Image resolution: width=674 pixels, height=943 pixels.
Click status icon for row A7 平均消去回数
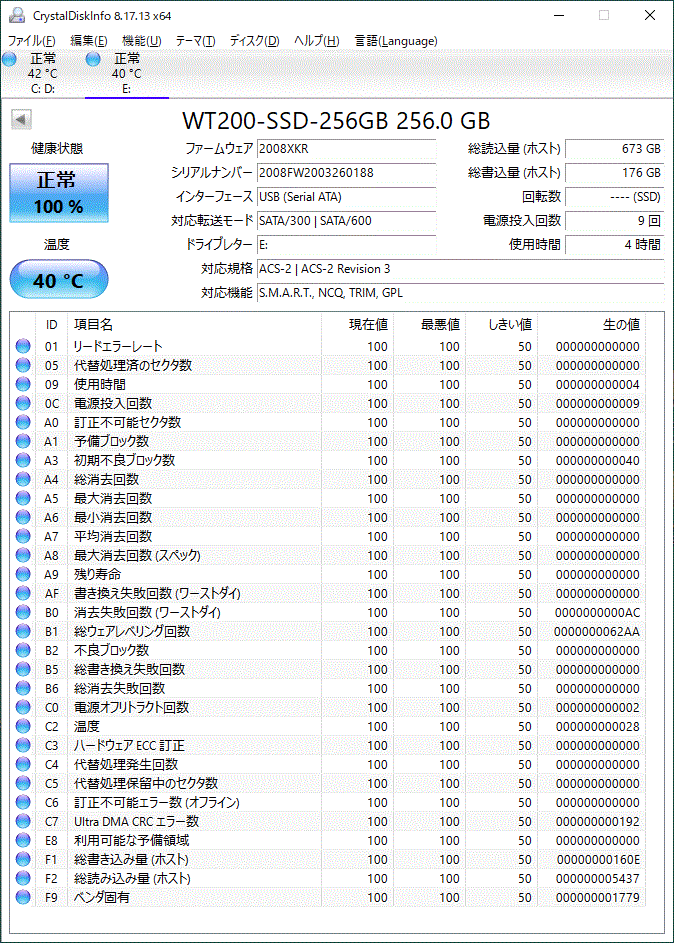click(x=23, y=536)
